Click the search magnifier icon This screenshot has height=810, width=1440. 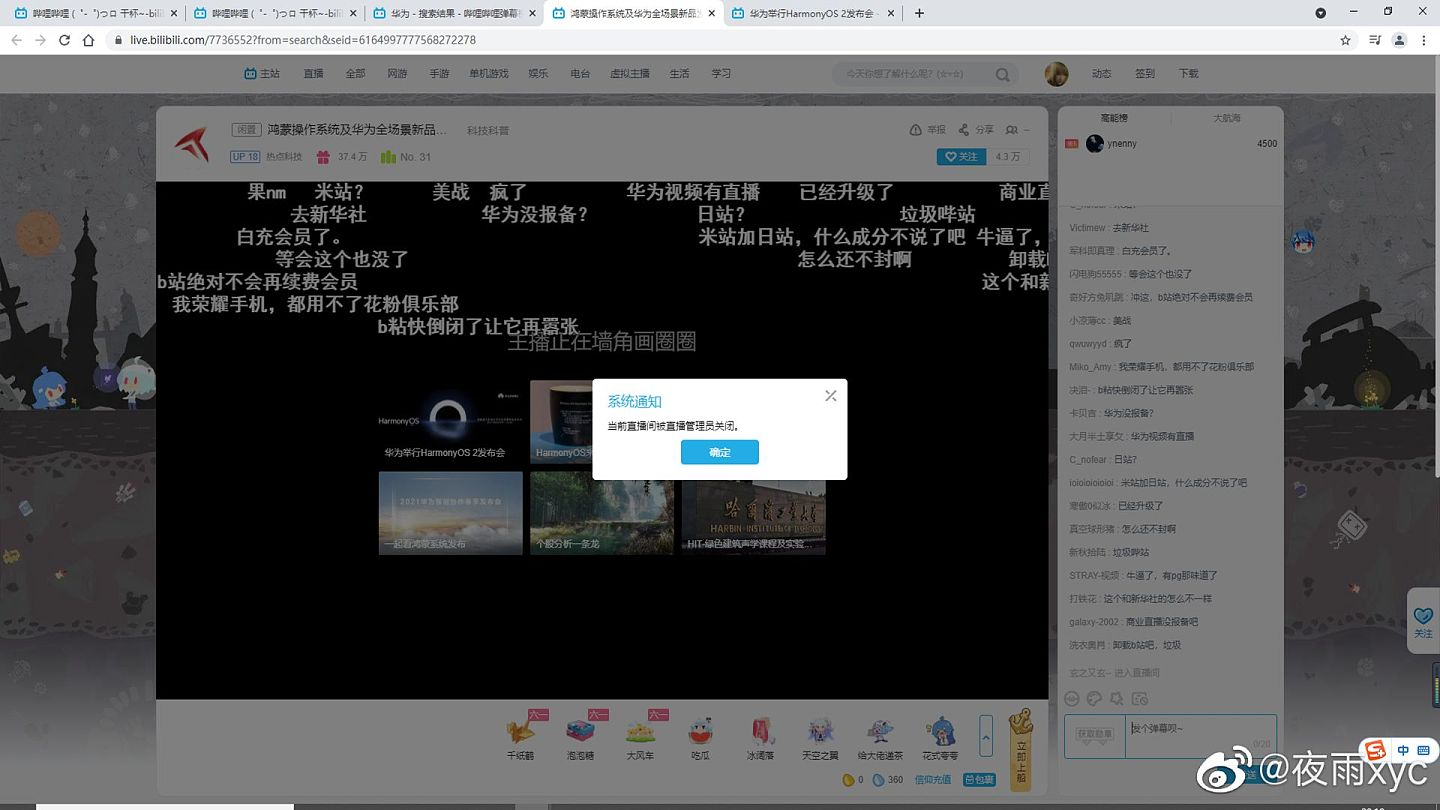pyautogui.click(x=1002, y=75)
